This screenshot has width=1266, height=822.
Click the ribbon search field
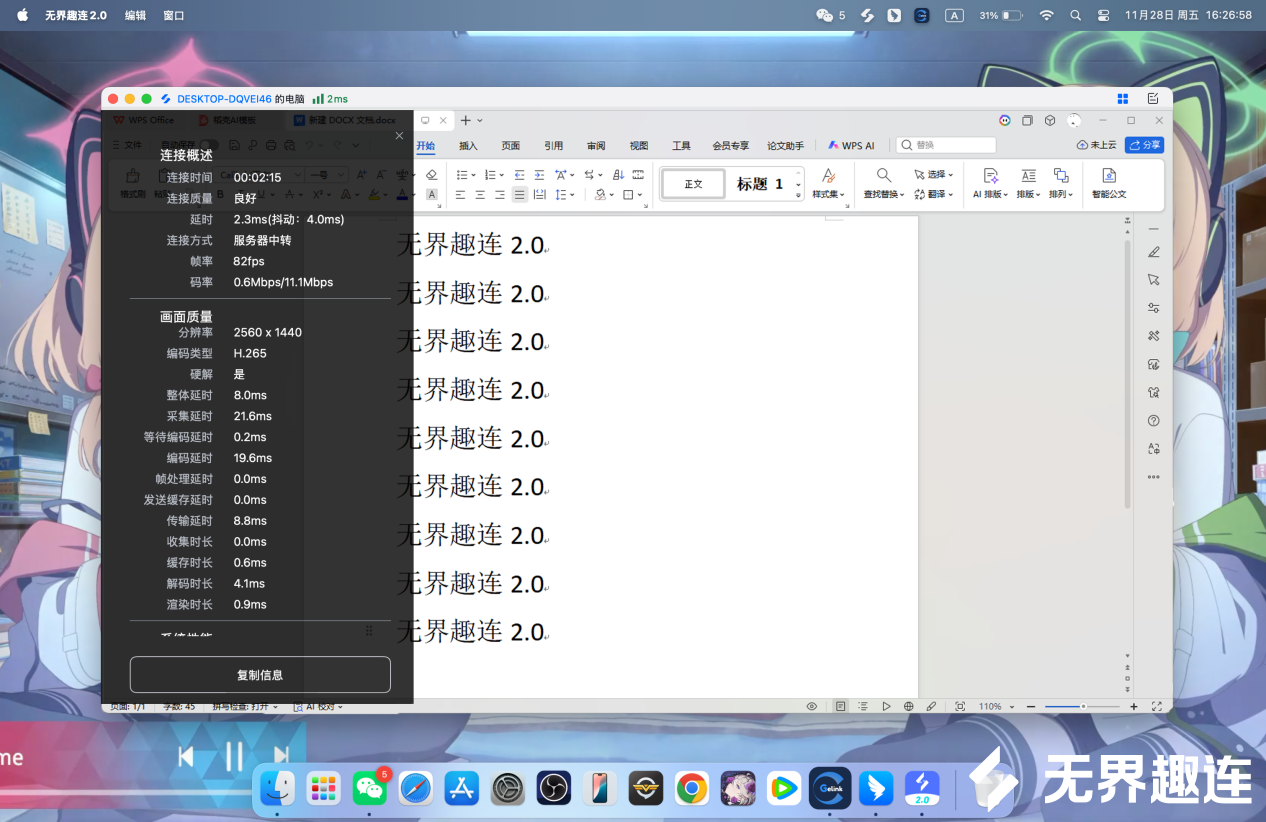tap(945, 145)
